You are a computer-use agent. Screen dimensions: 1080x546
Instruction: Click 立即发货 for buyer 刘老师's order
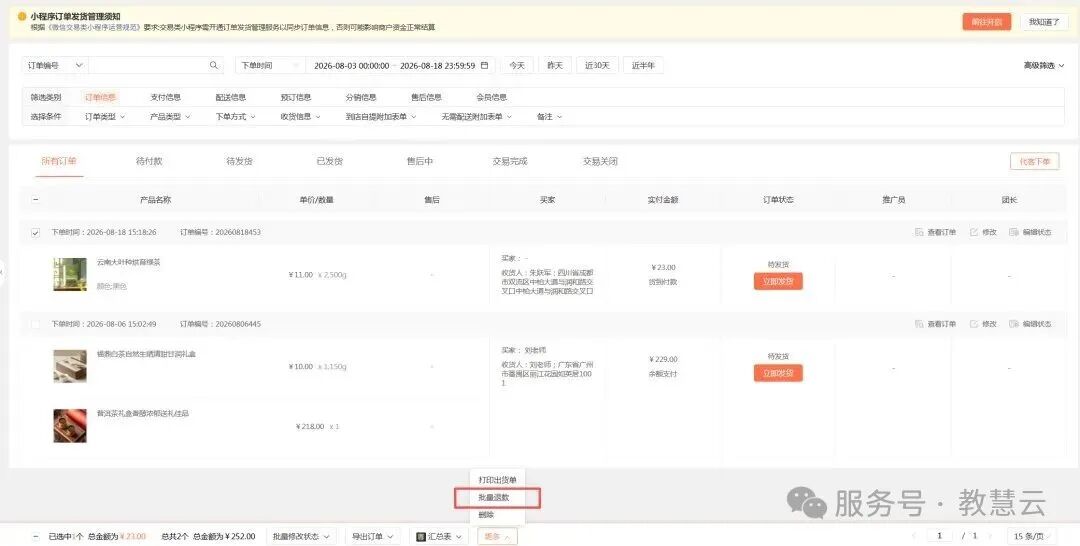point(778,373)
